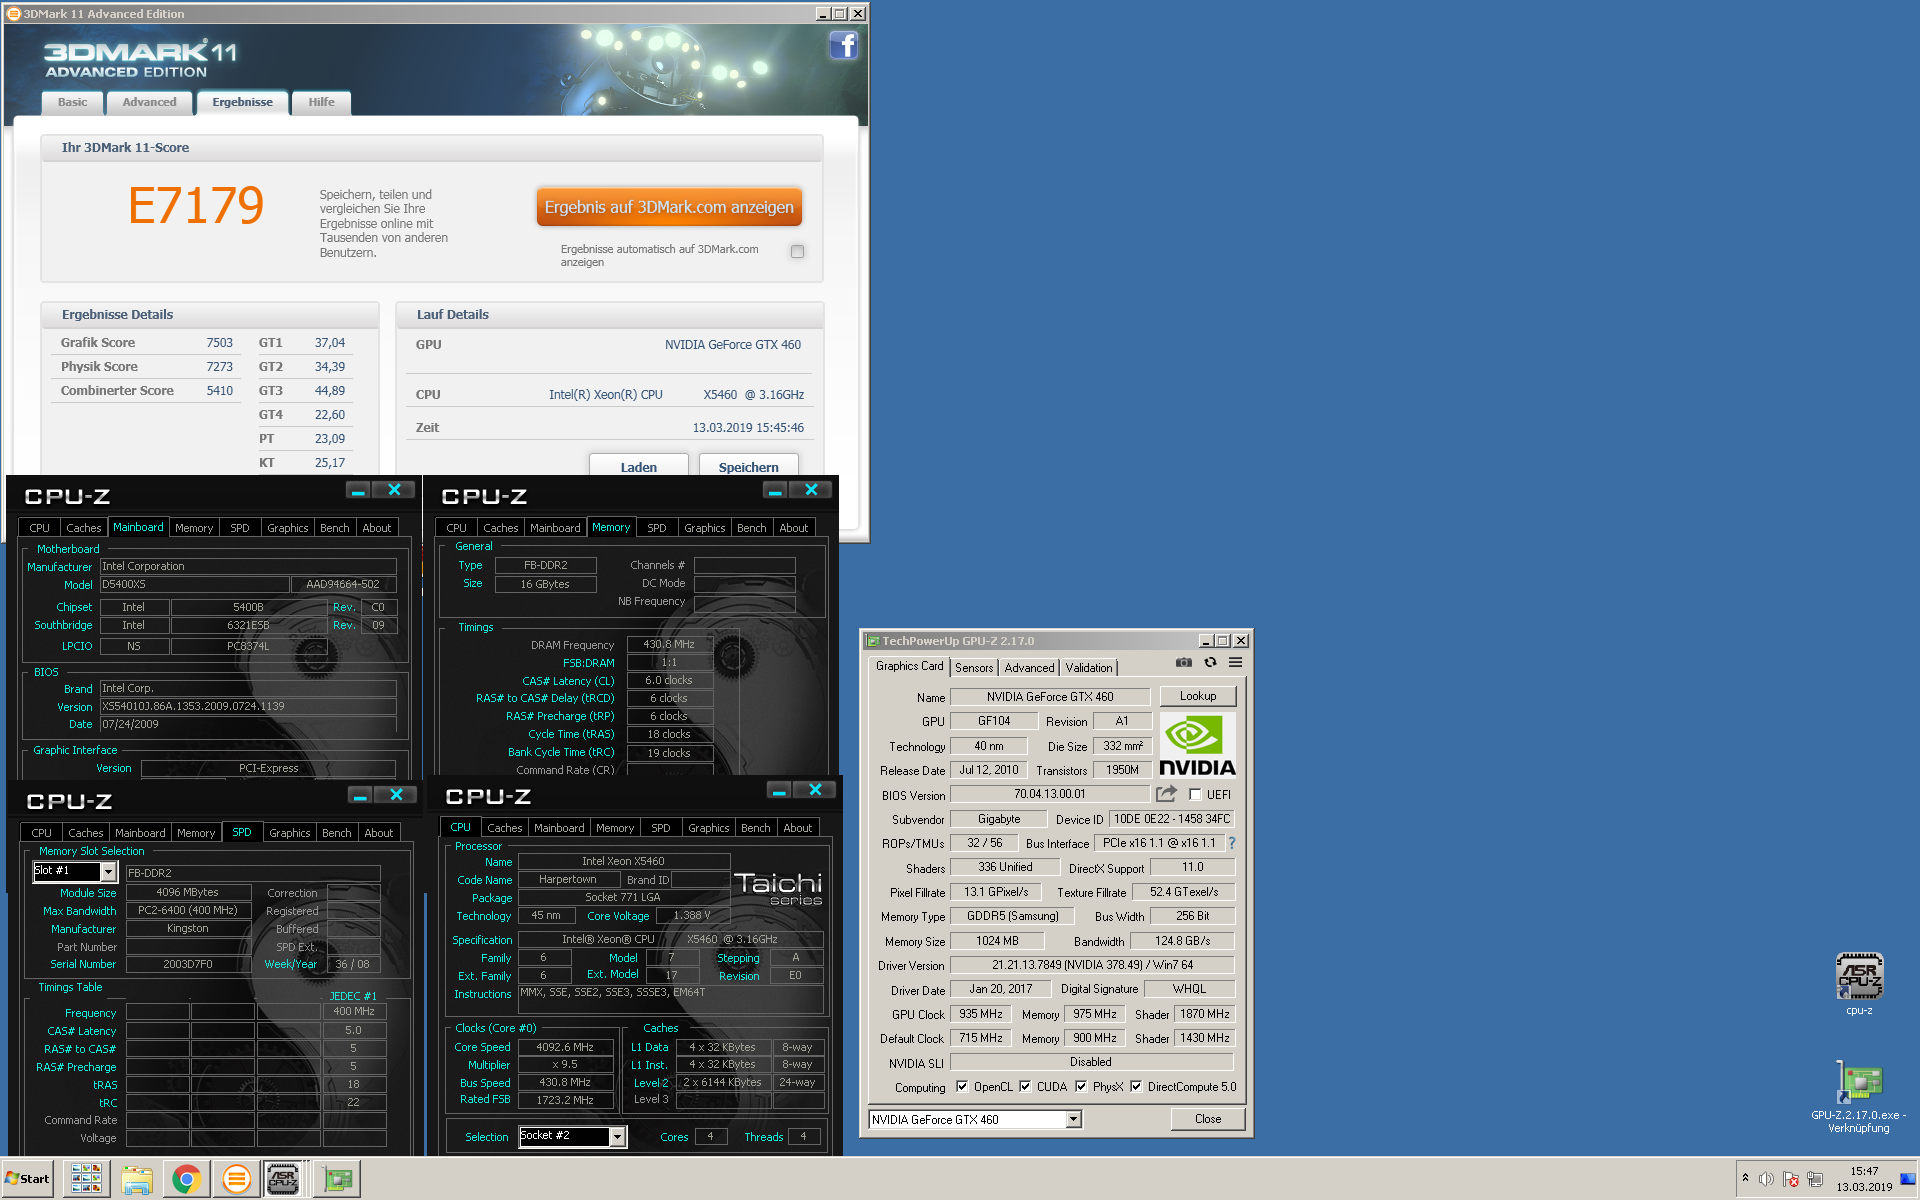Take a GPU-Z screenshot with camera icon
The height and width of the screenshot is (1200, 1920).
point(1184,663)
